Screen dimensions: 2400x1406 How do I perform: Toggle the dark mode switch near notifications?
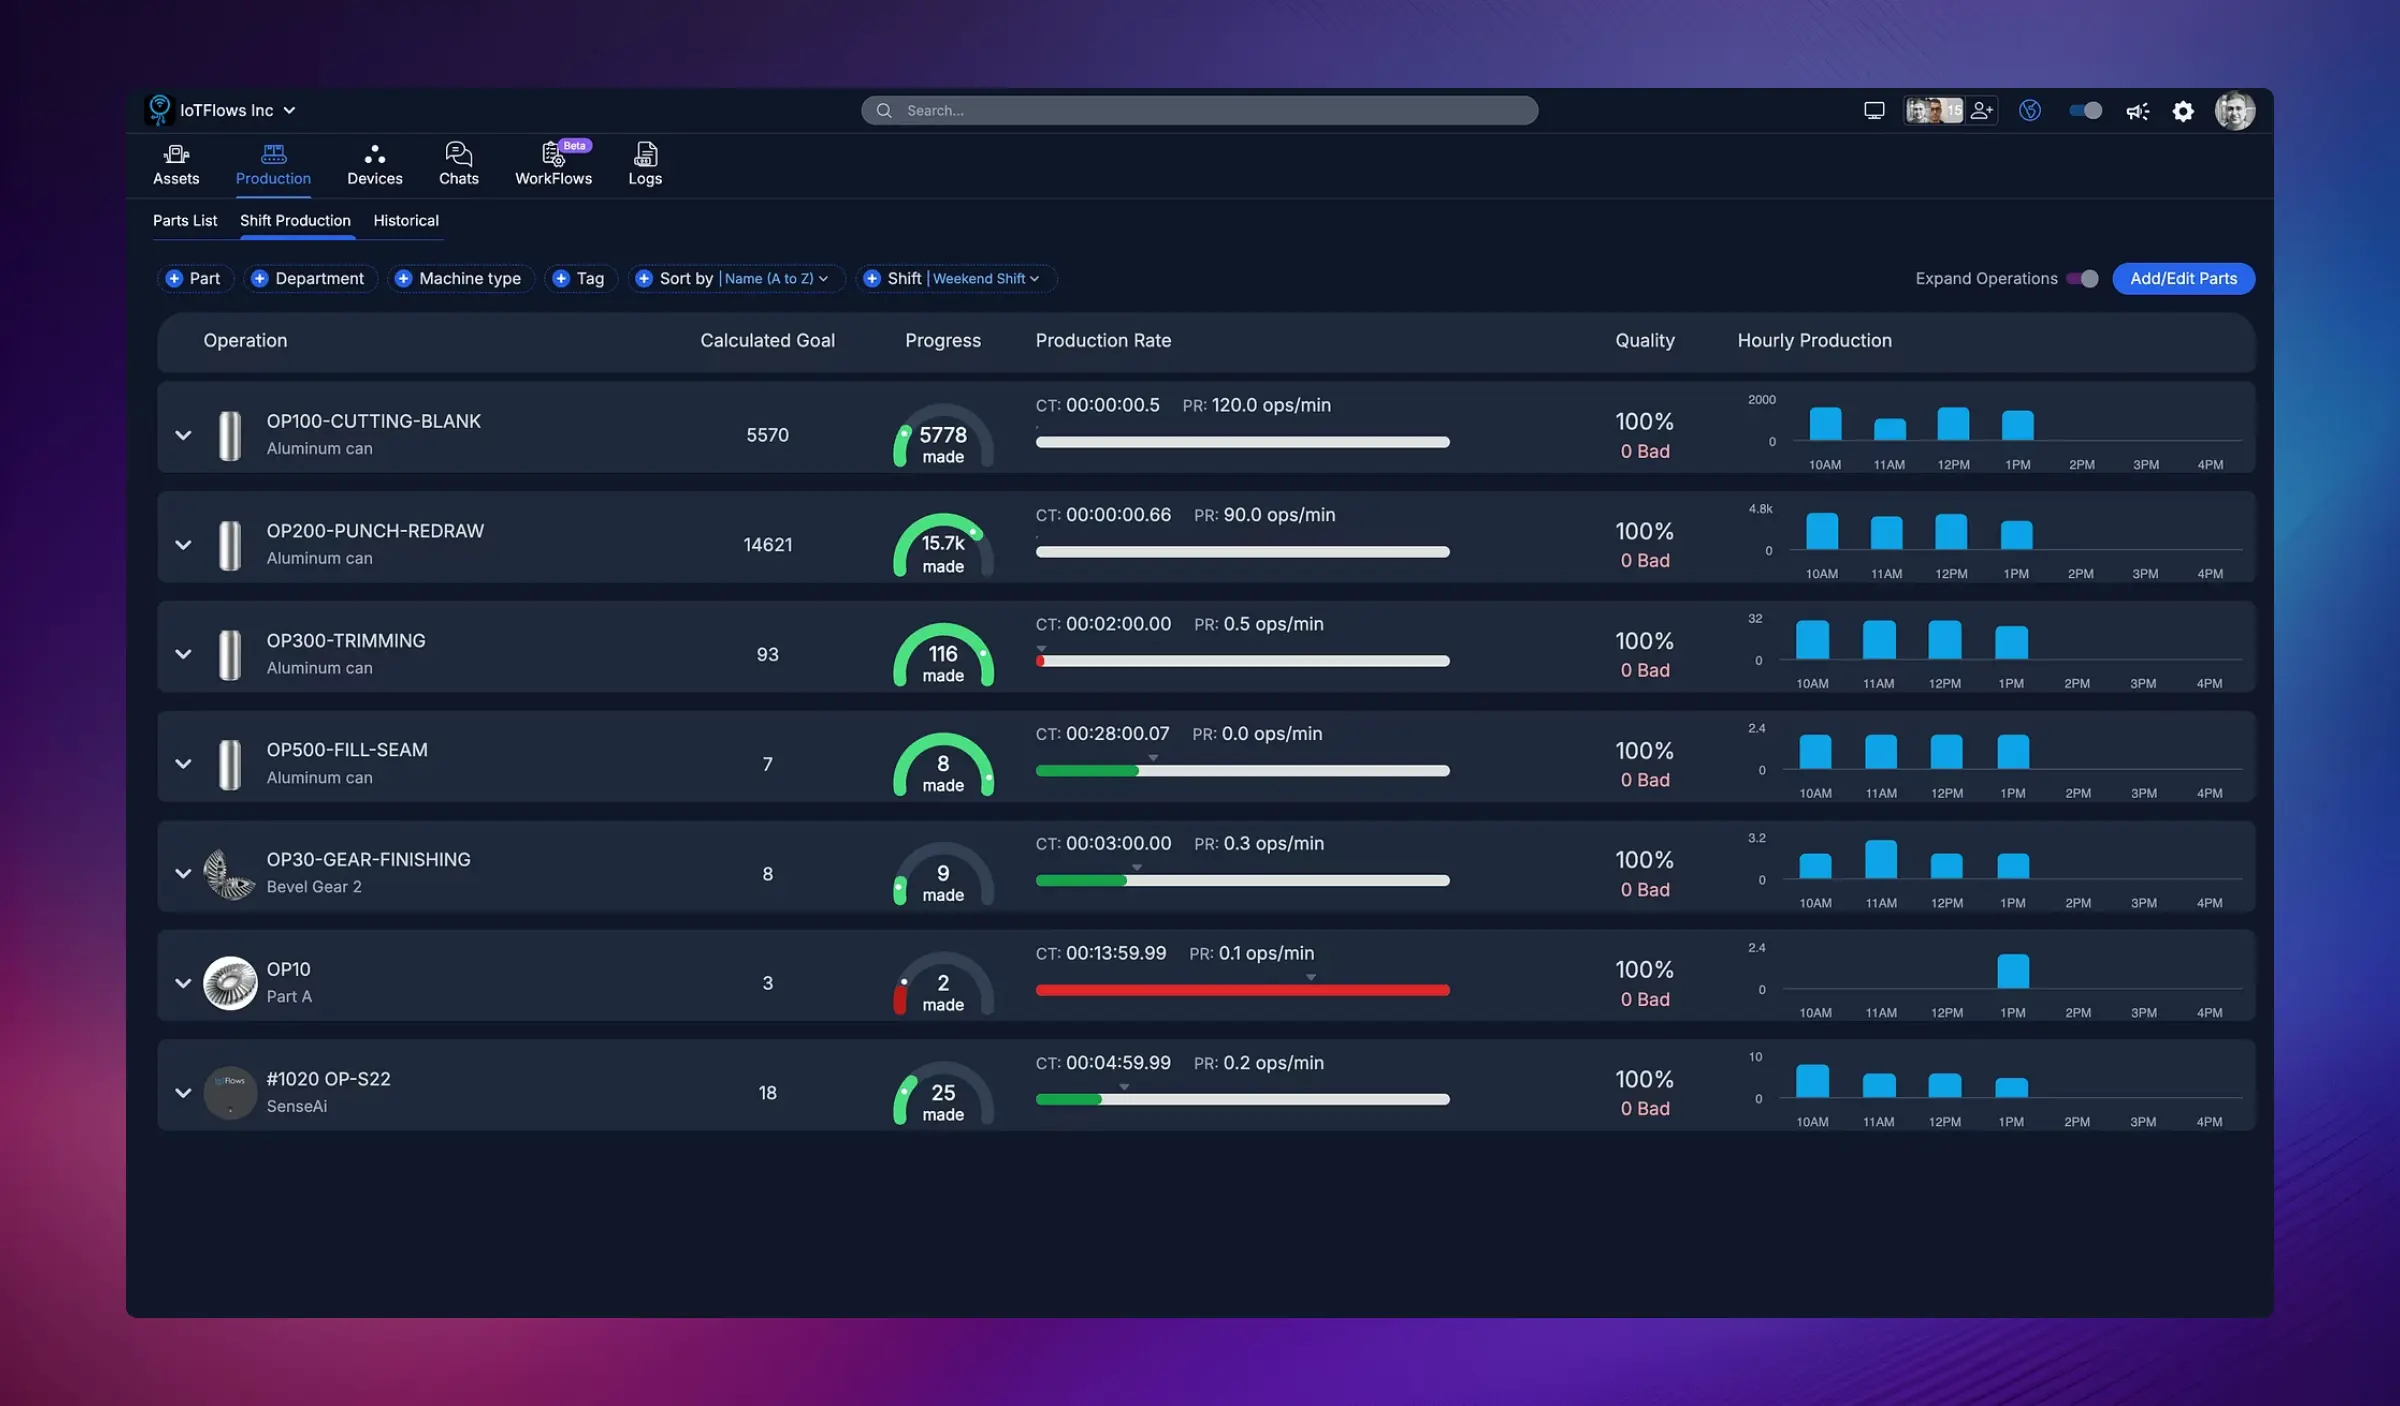pyautogui.click(x=2083, y=110)
